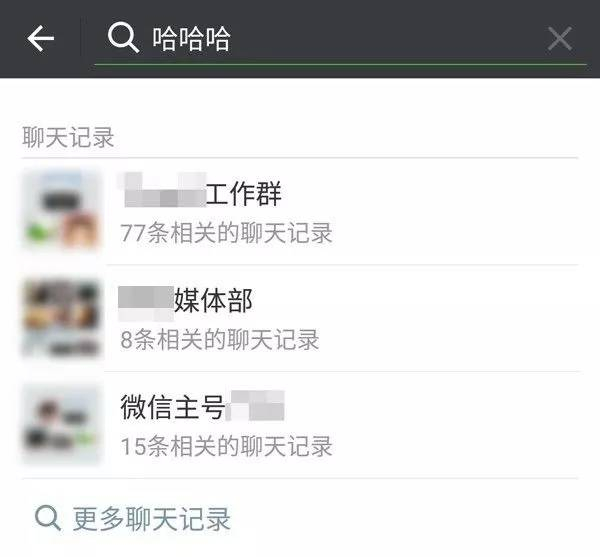Viewport: 600px width, 557px height.
Task: Tap blurred name part before 工作群
Action: point(163,190)
